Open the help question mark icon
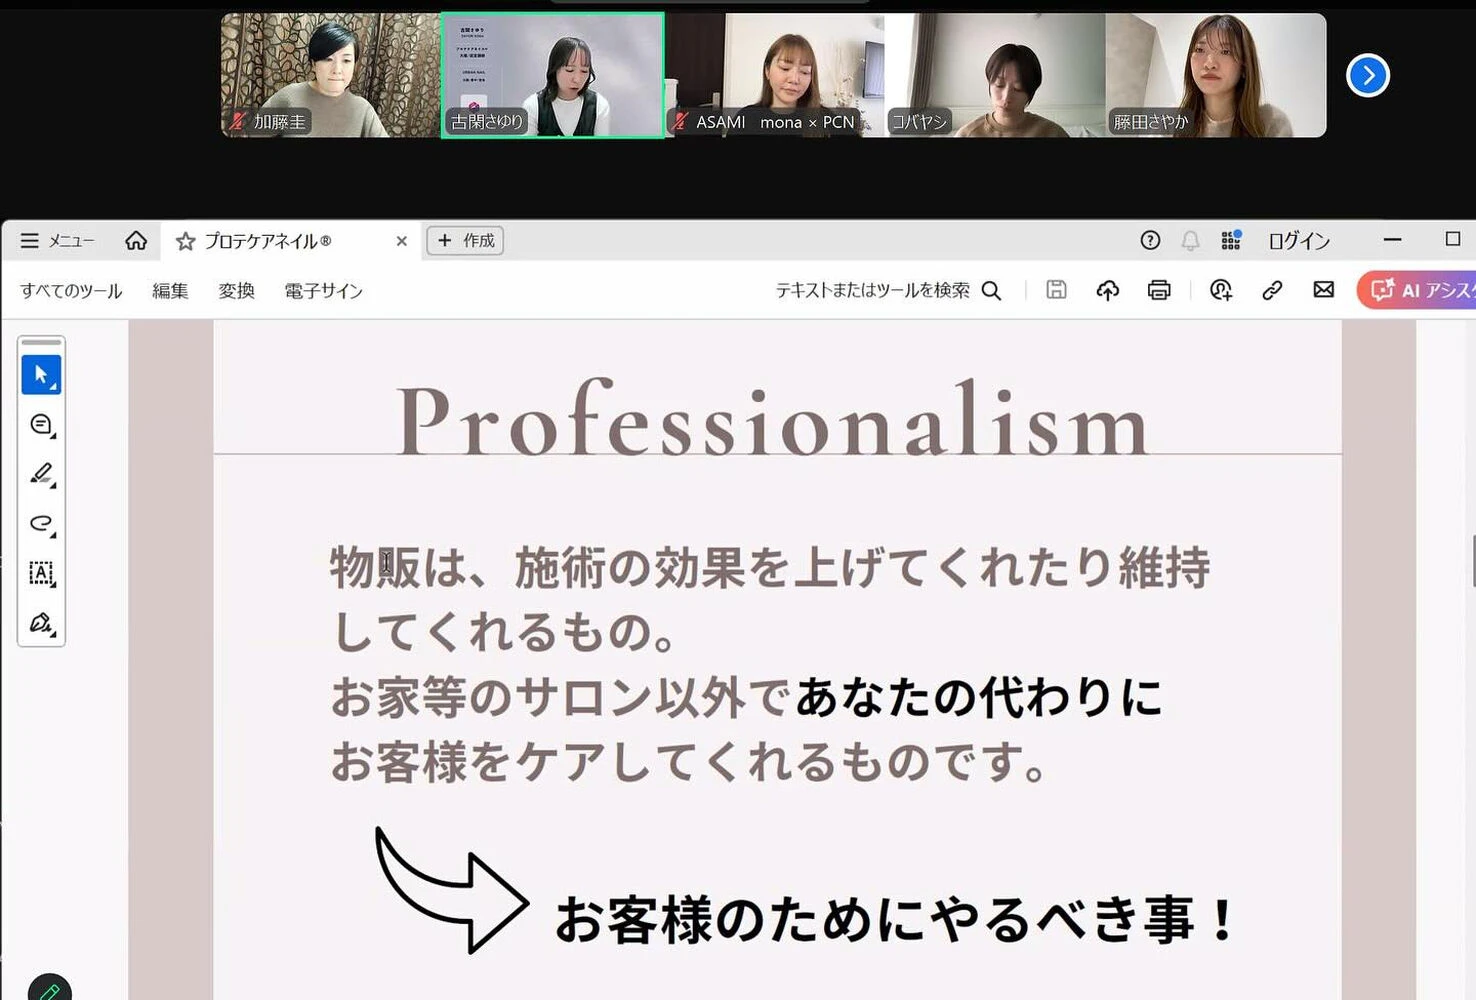 coord(1150,240)
